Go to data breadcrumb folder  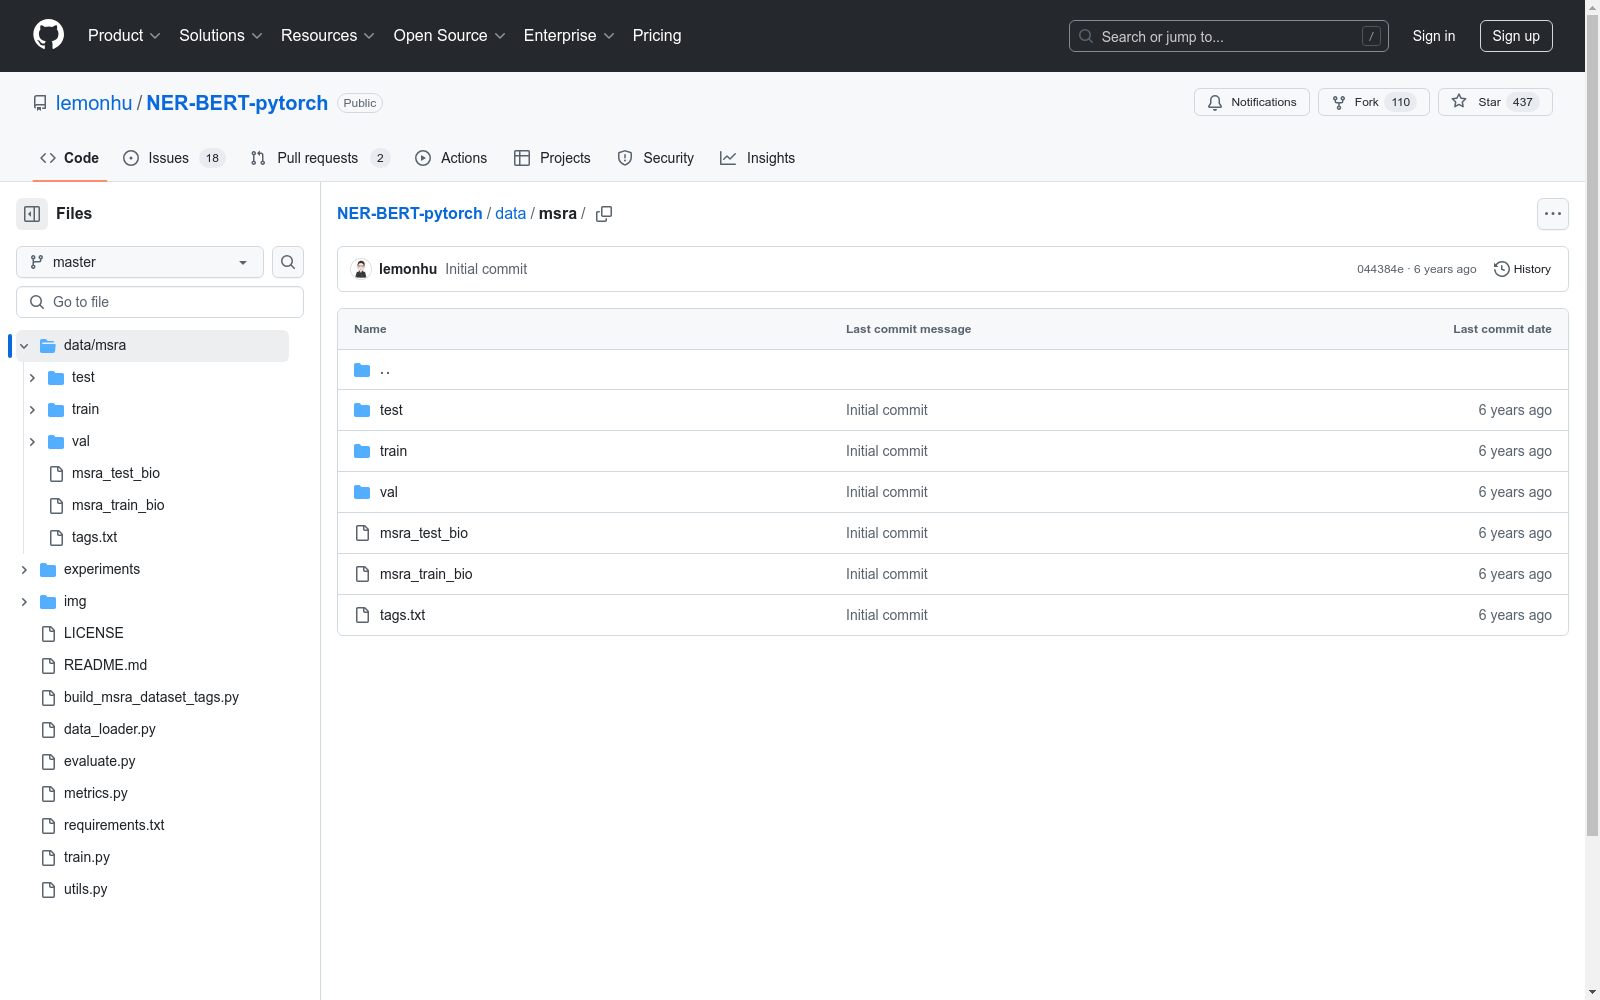tap(511, 214)
